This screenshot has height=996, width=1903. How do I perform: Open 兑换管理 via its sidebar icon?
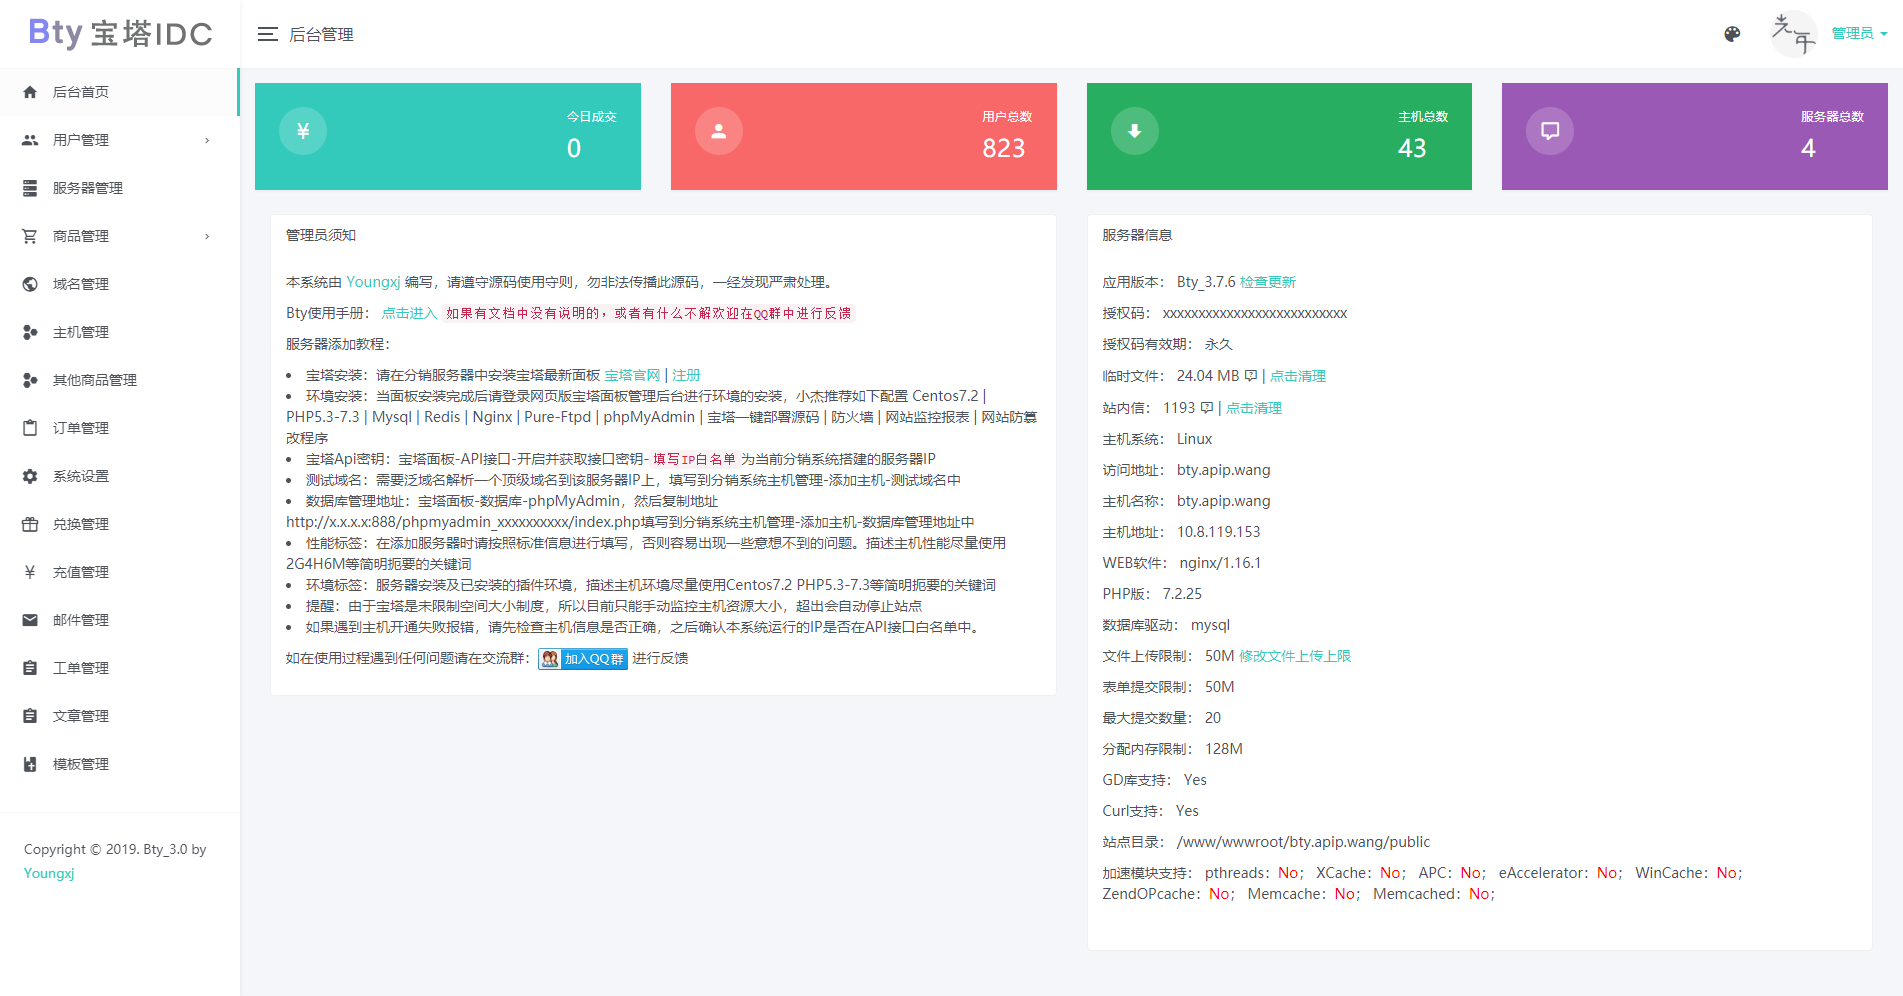pyautogui.click(x=30, y=524)
